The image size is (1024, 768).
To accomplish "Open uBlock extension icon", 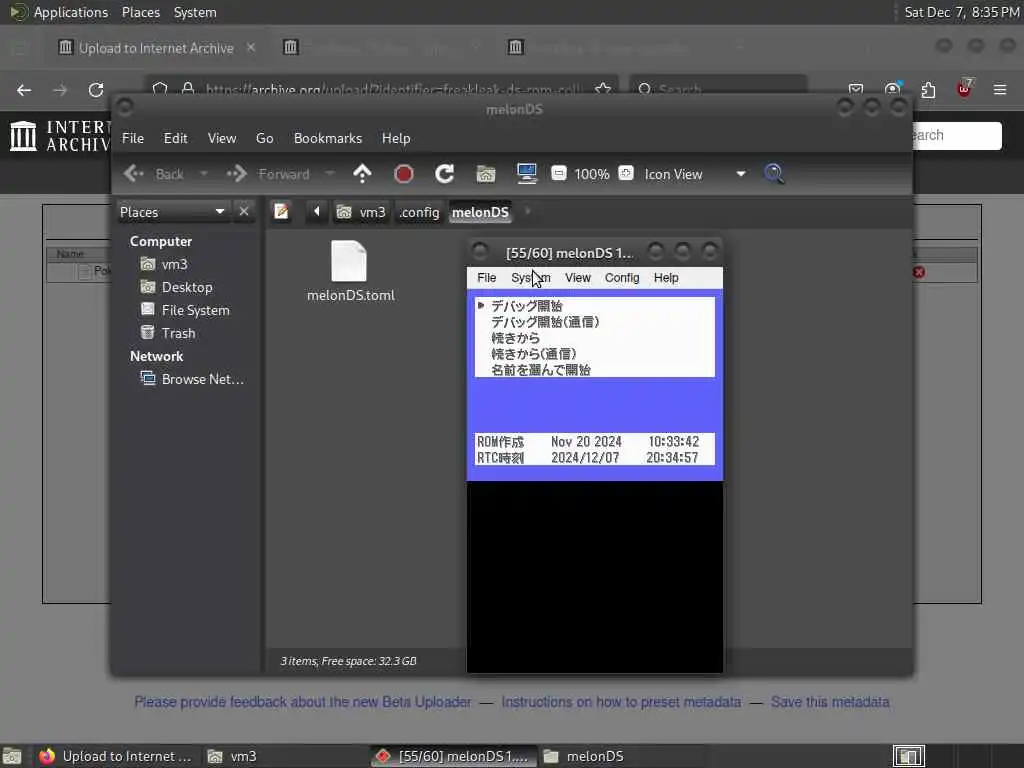I will pyautogui.click(x=965, y=89).
